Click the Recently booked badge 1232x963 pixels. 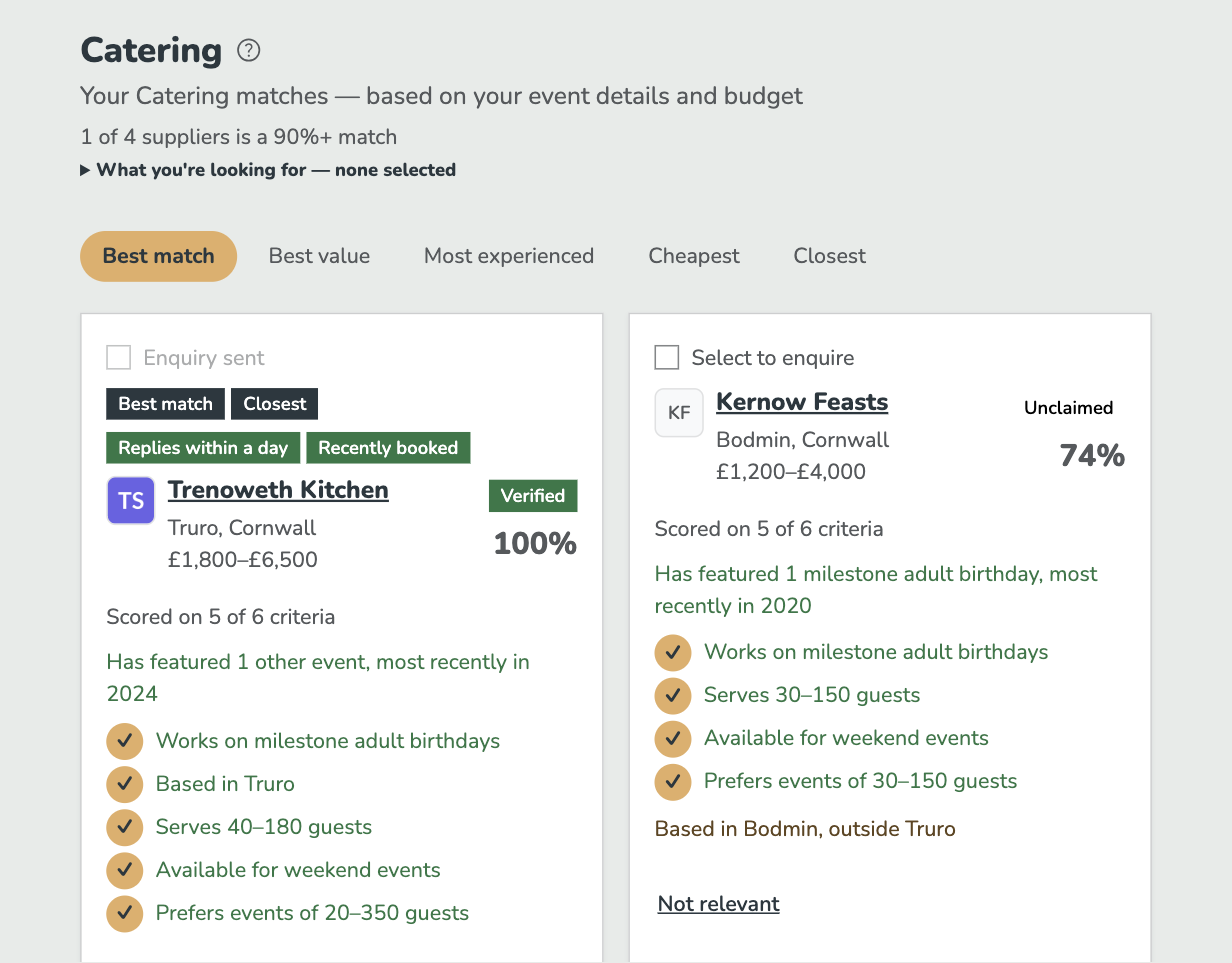tap(388, 448)
